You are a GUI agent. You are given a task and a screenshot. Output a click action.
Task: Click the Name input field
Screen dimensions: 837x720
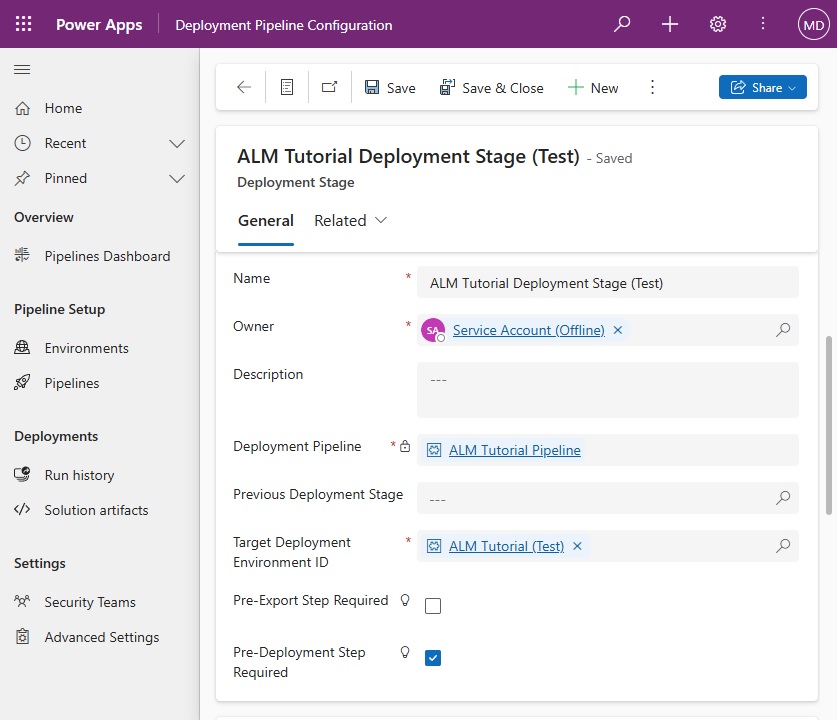[607, 282]
